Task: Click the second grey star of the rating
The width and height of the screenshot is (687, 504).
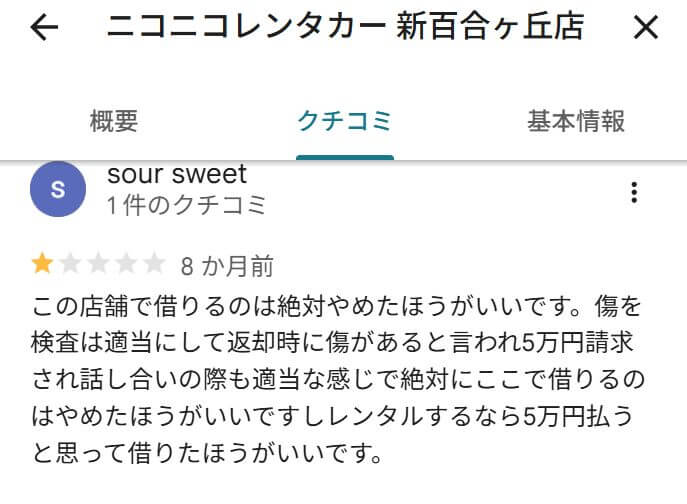Action: tap(71, 264)
